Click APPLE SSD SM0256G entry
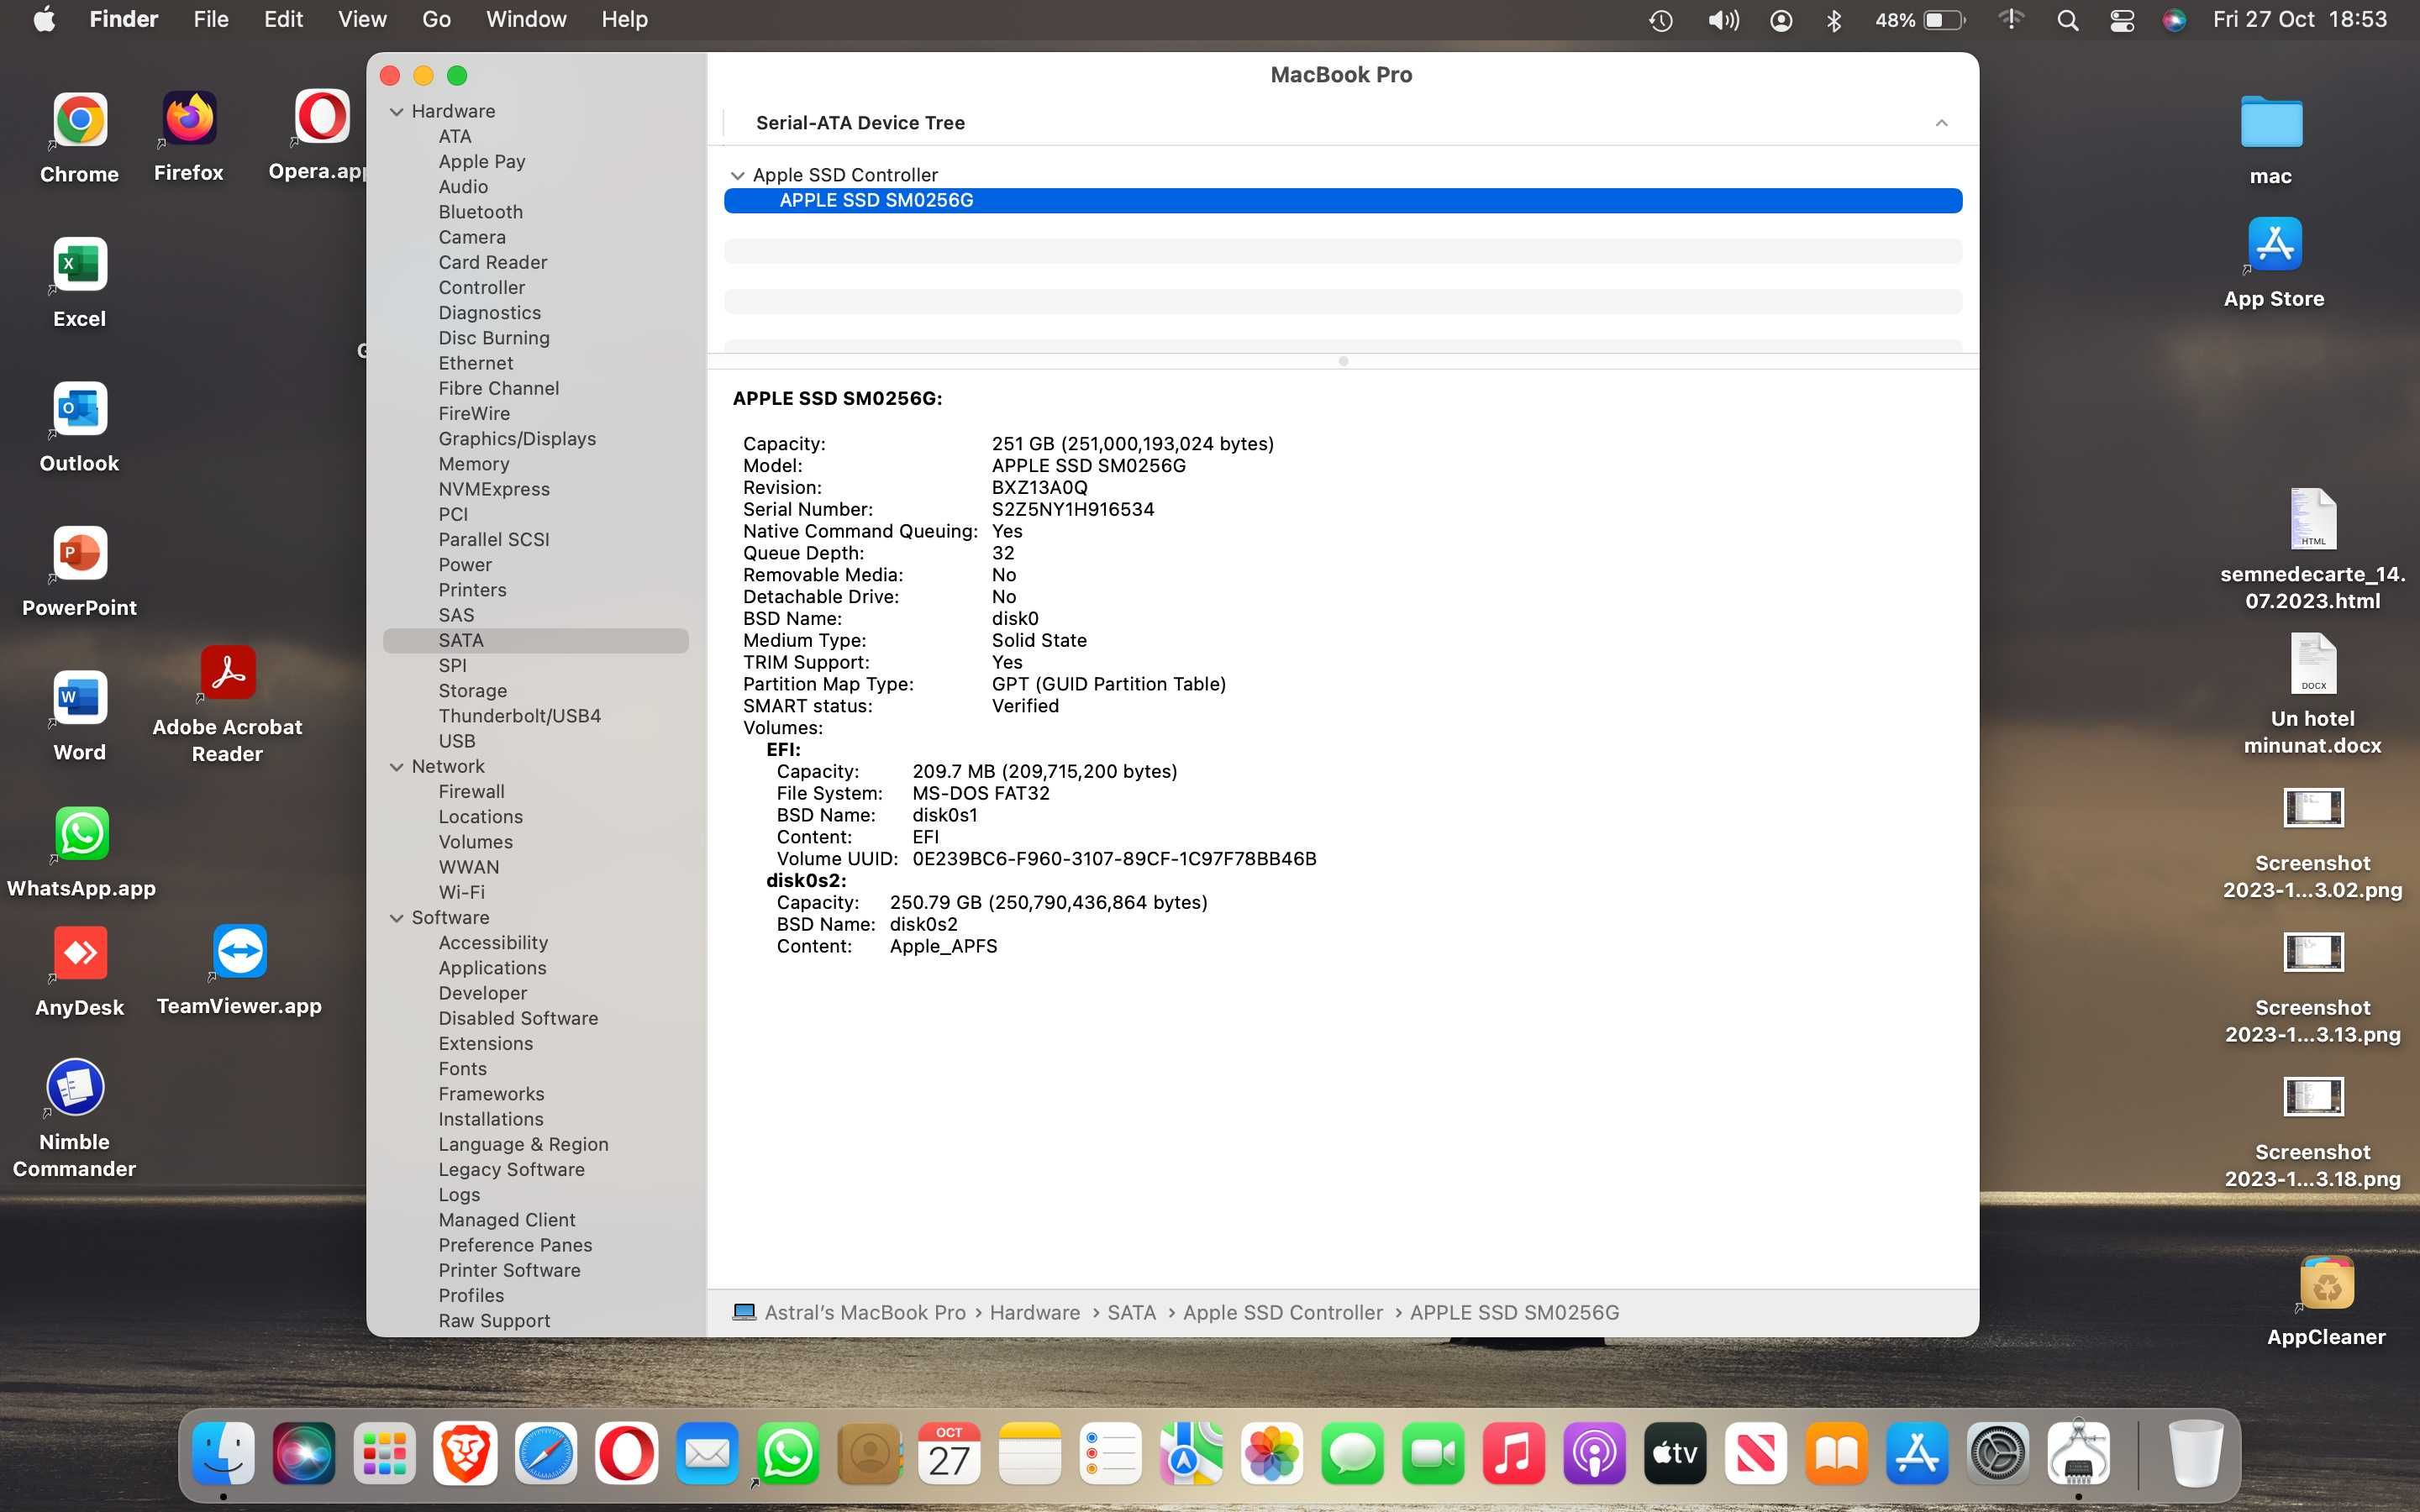Viewport: 2420px width, 1512px height. [1344, 198]
